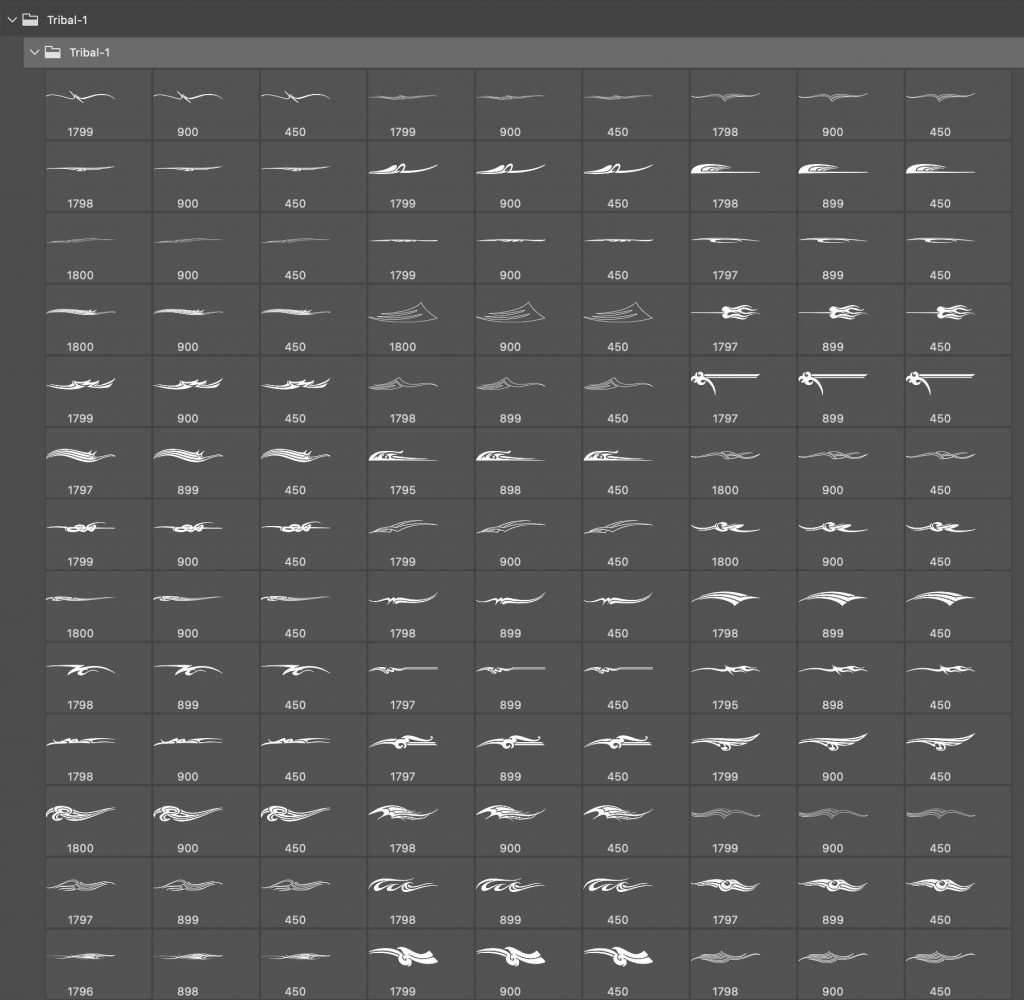
Task: Choose the wave-crest brush sized 1795
Action: 402,462
